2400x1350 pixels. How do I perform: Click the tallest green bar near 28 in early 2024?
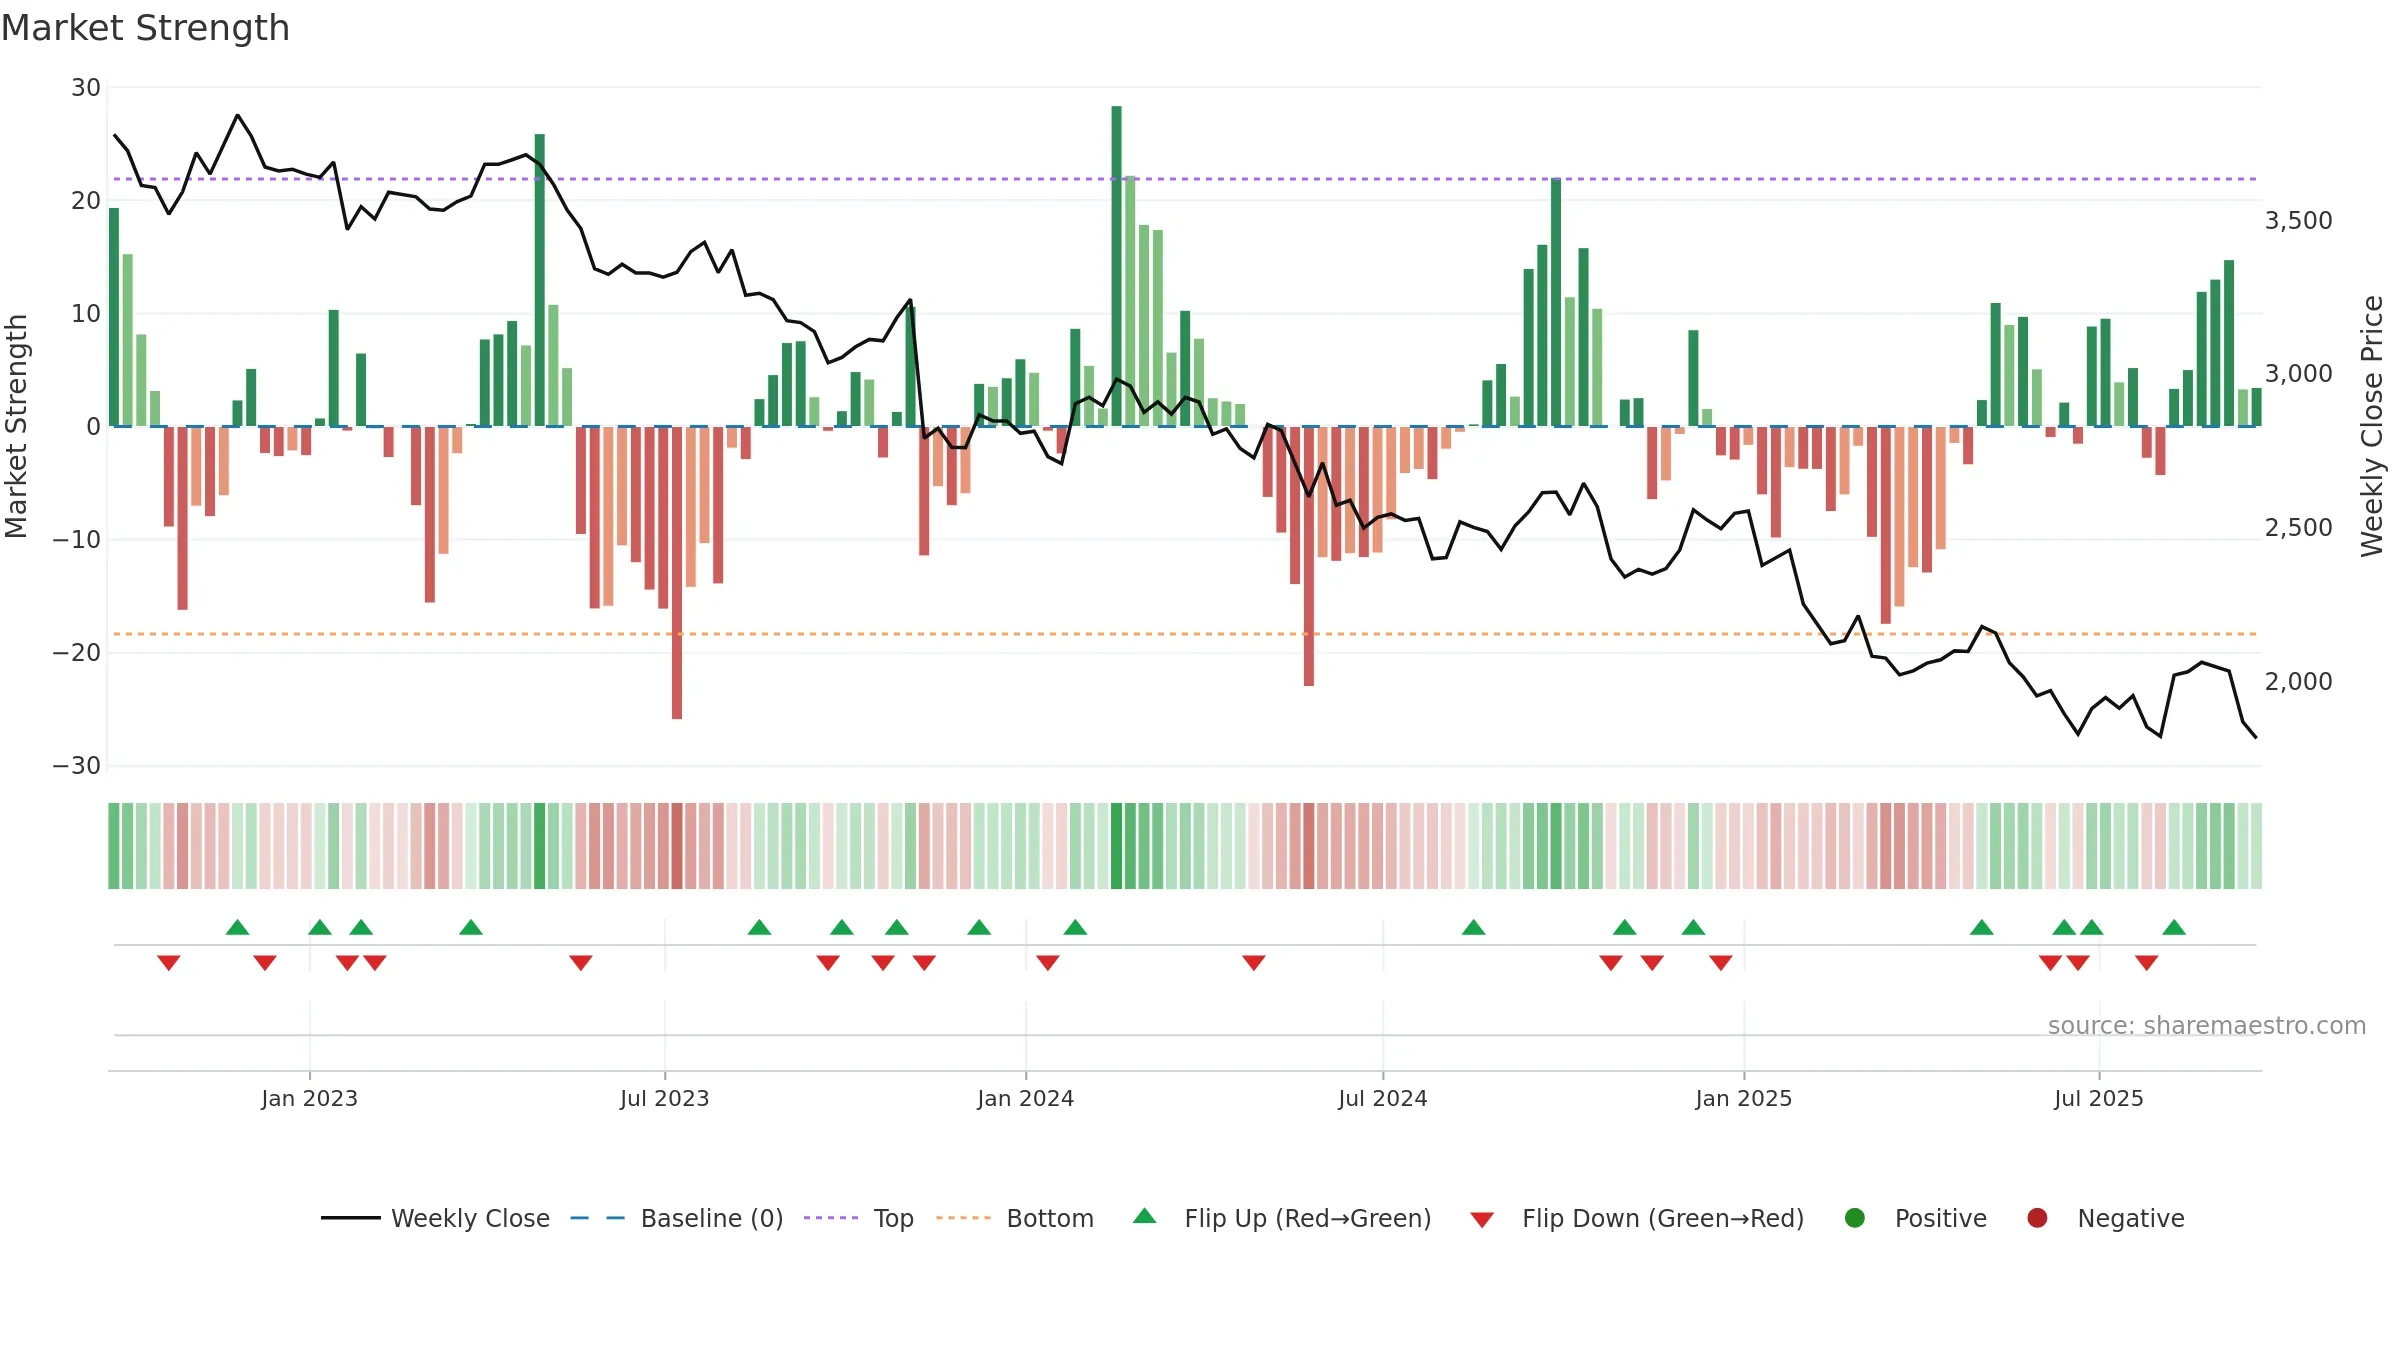(x=1116, y=266)
